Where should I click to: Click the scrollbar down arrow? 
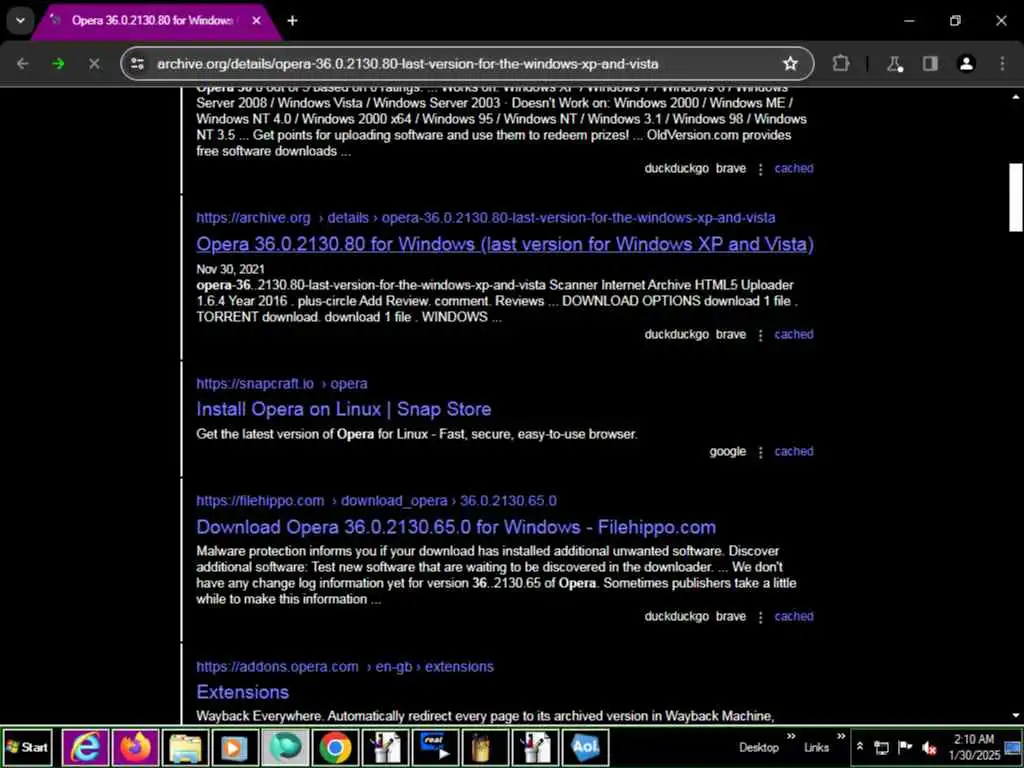1016,716
